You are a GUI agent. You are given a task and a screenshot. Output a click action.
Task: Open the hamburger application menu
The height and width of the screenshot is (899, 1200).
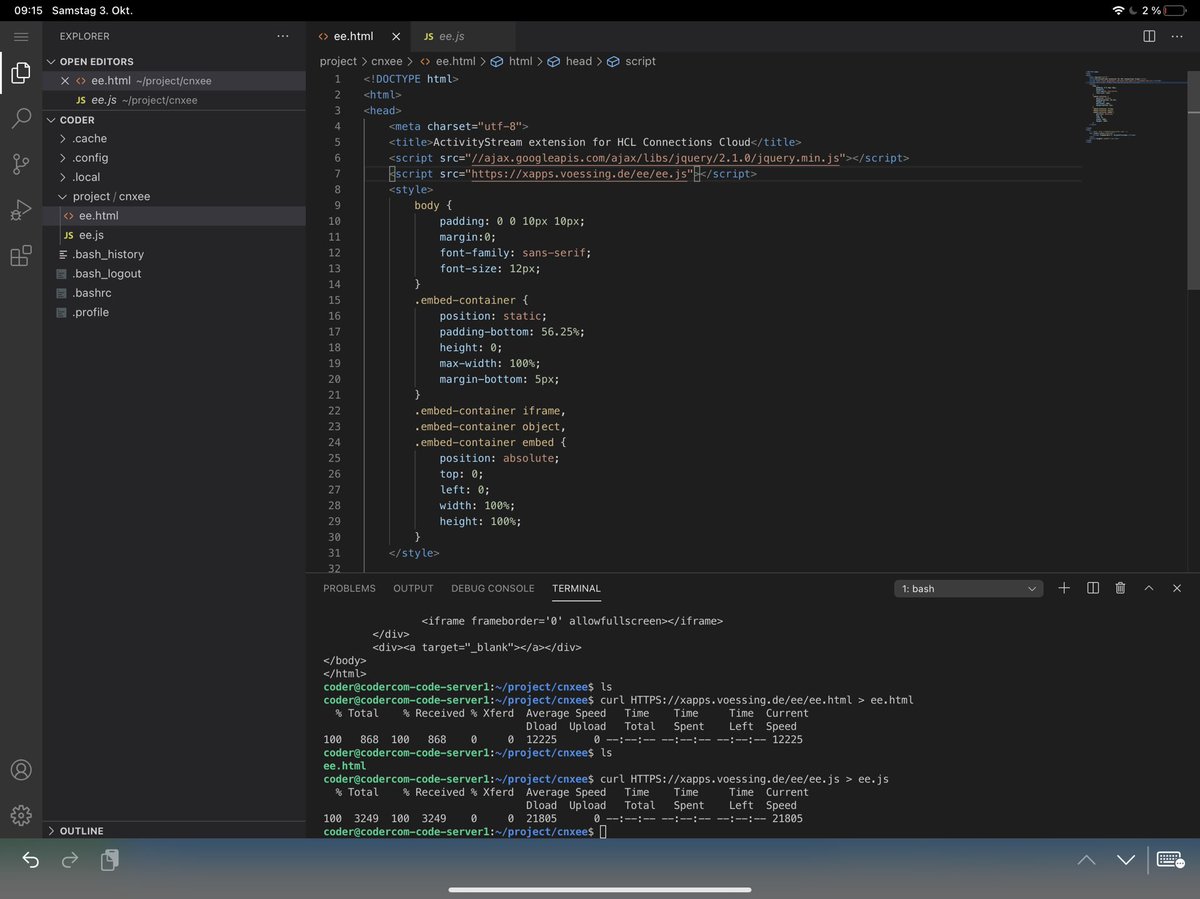click(21, 36)
